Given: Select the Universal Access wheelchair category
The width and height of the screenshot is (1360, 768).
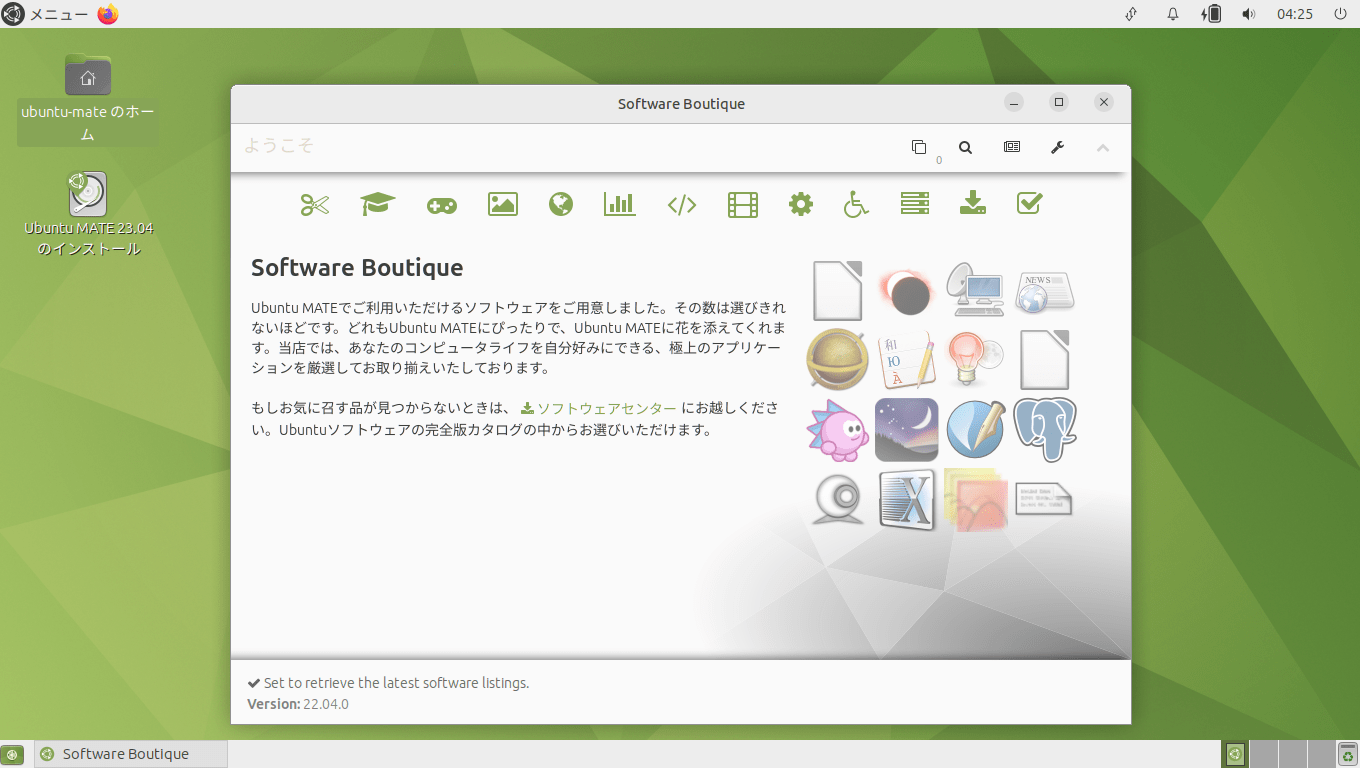Looking at the screenshot, I should pos(856,204).
